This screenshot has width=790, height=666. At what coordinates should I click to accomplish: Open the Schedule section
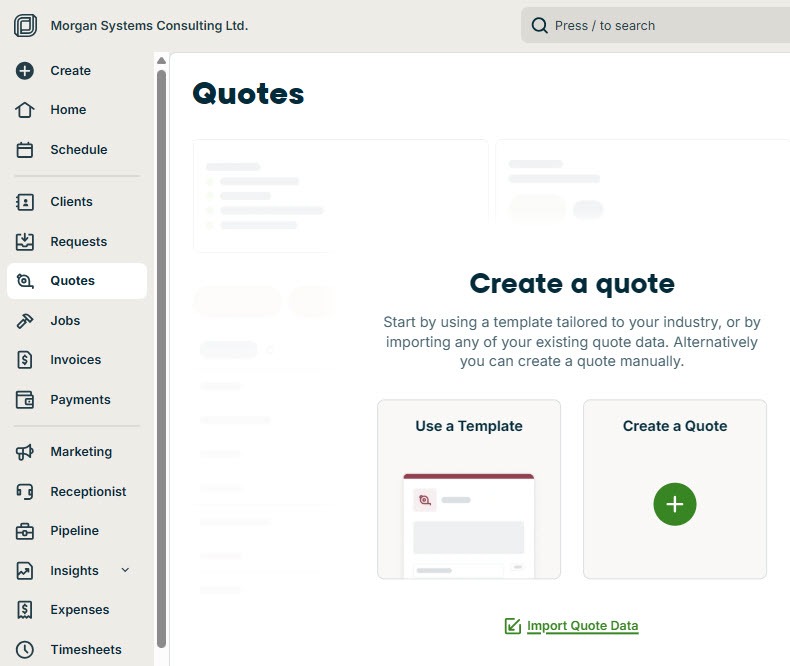(x=79, y=150)
